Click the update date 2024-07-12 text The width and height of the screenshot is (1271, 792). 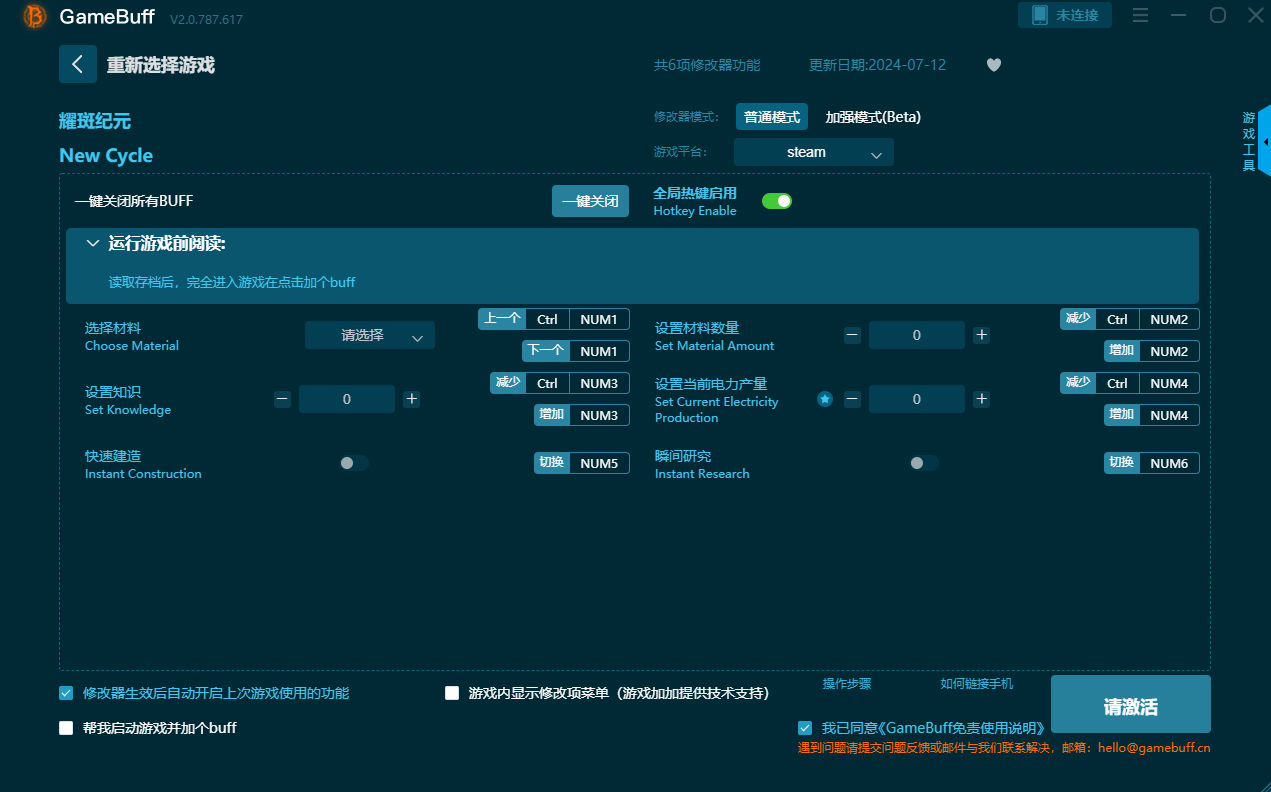(877, 65)
